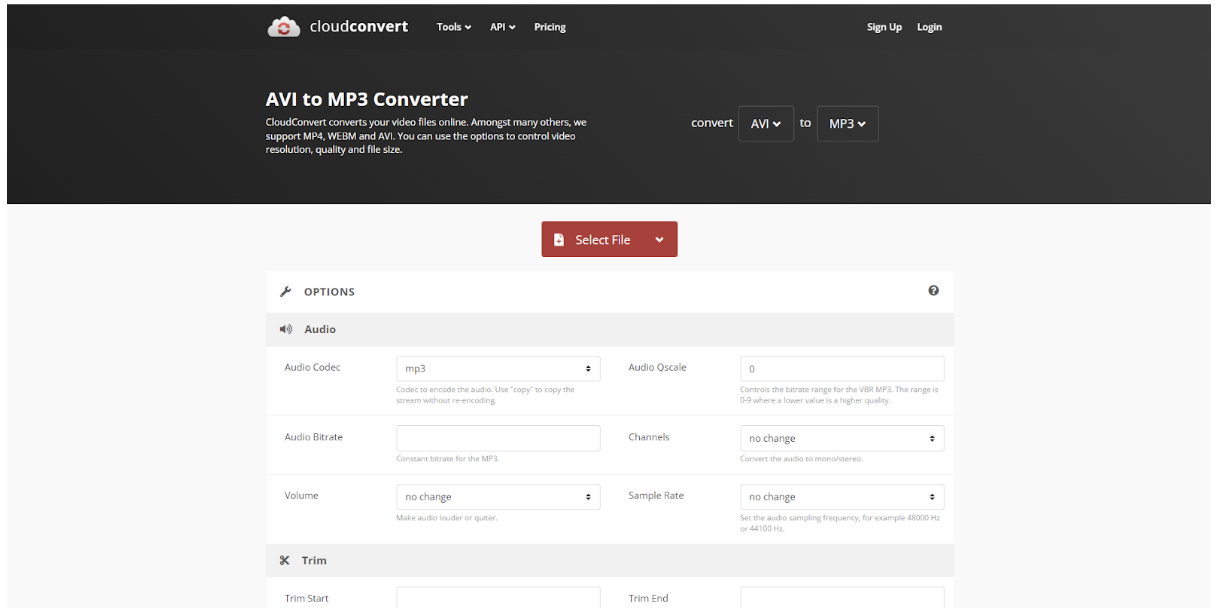This screenshot has height=608, width=1226.
Task: Open the Channels no change dropdown
Action: pyautogui.click(x=842, y=439)
